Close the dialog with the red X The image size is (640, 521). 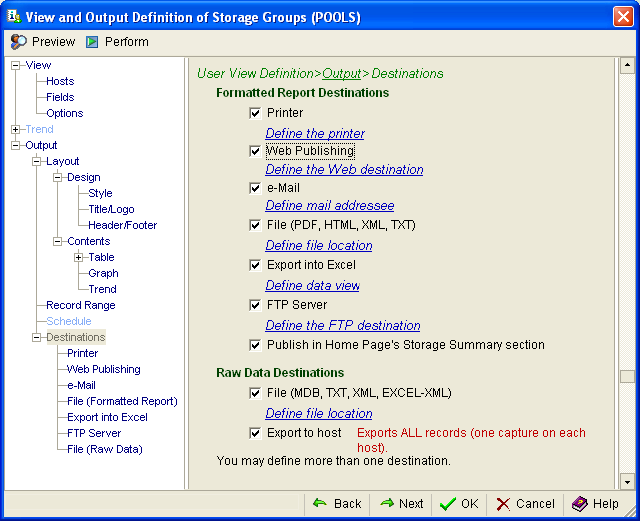(623, 17)
